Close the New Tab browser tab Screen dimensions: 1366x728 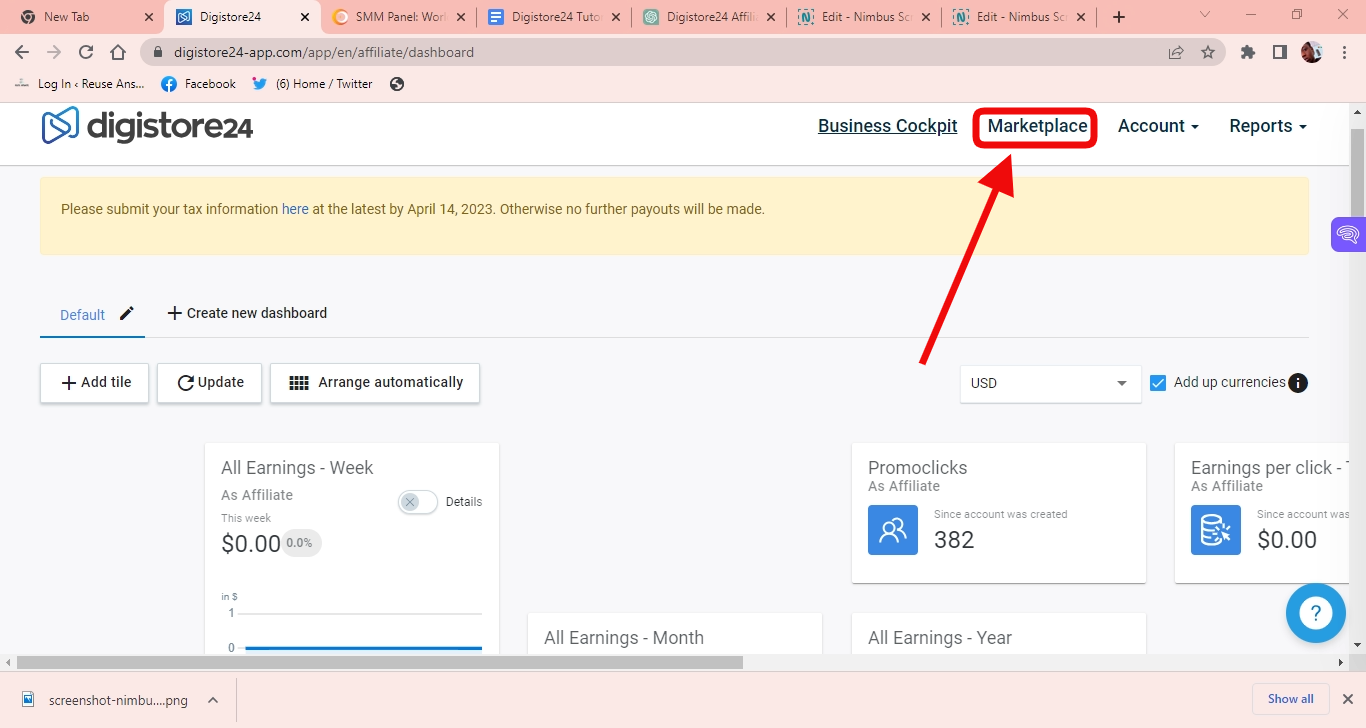coord(149,17)
